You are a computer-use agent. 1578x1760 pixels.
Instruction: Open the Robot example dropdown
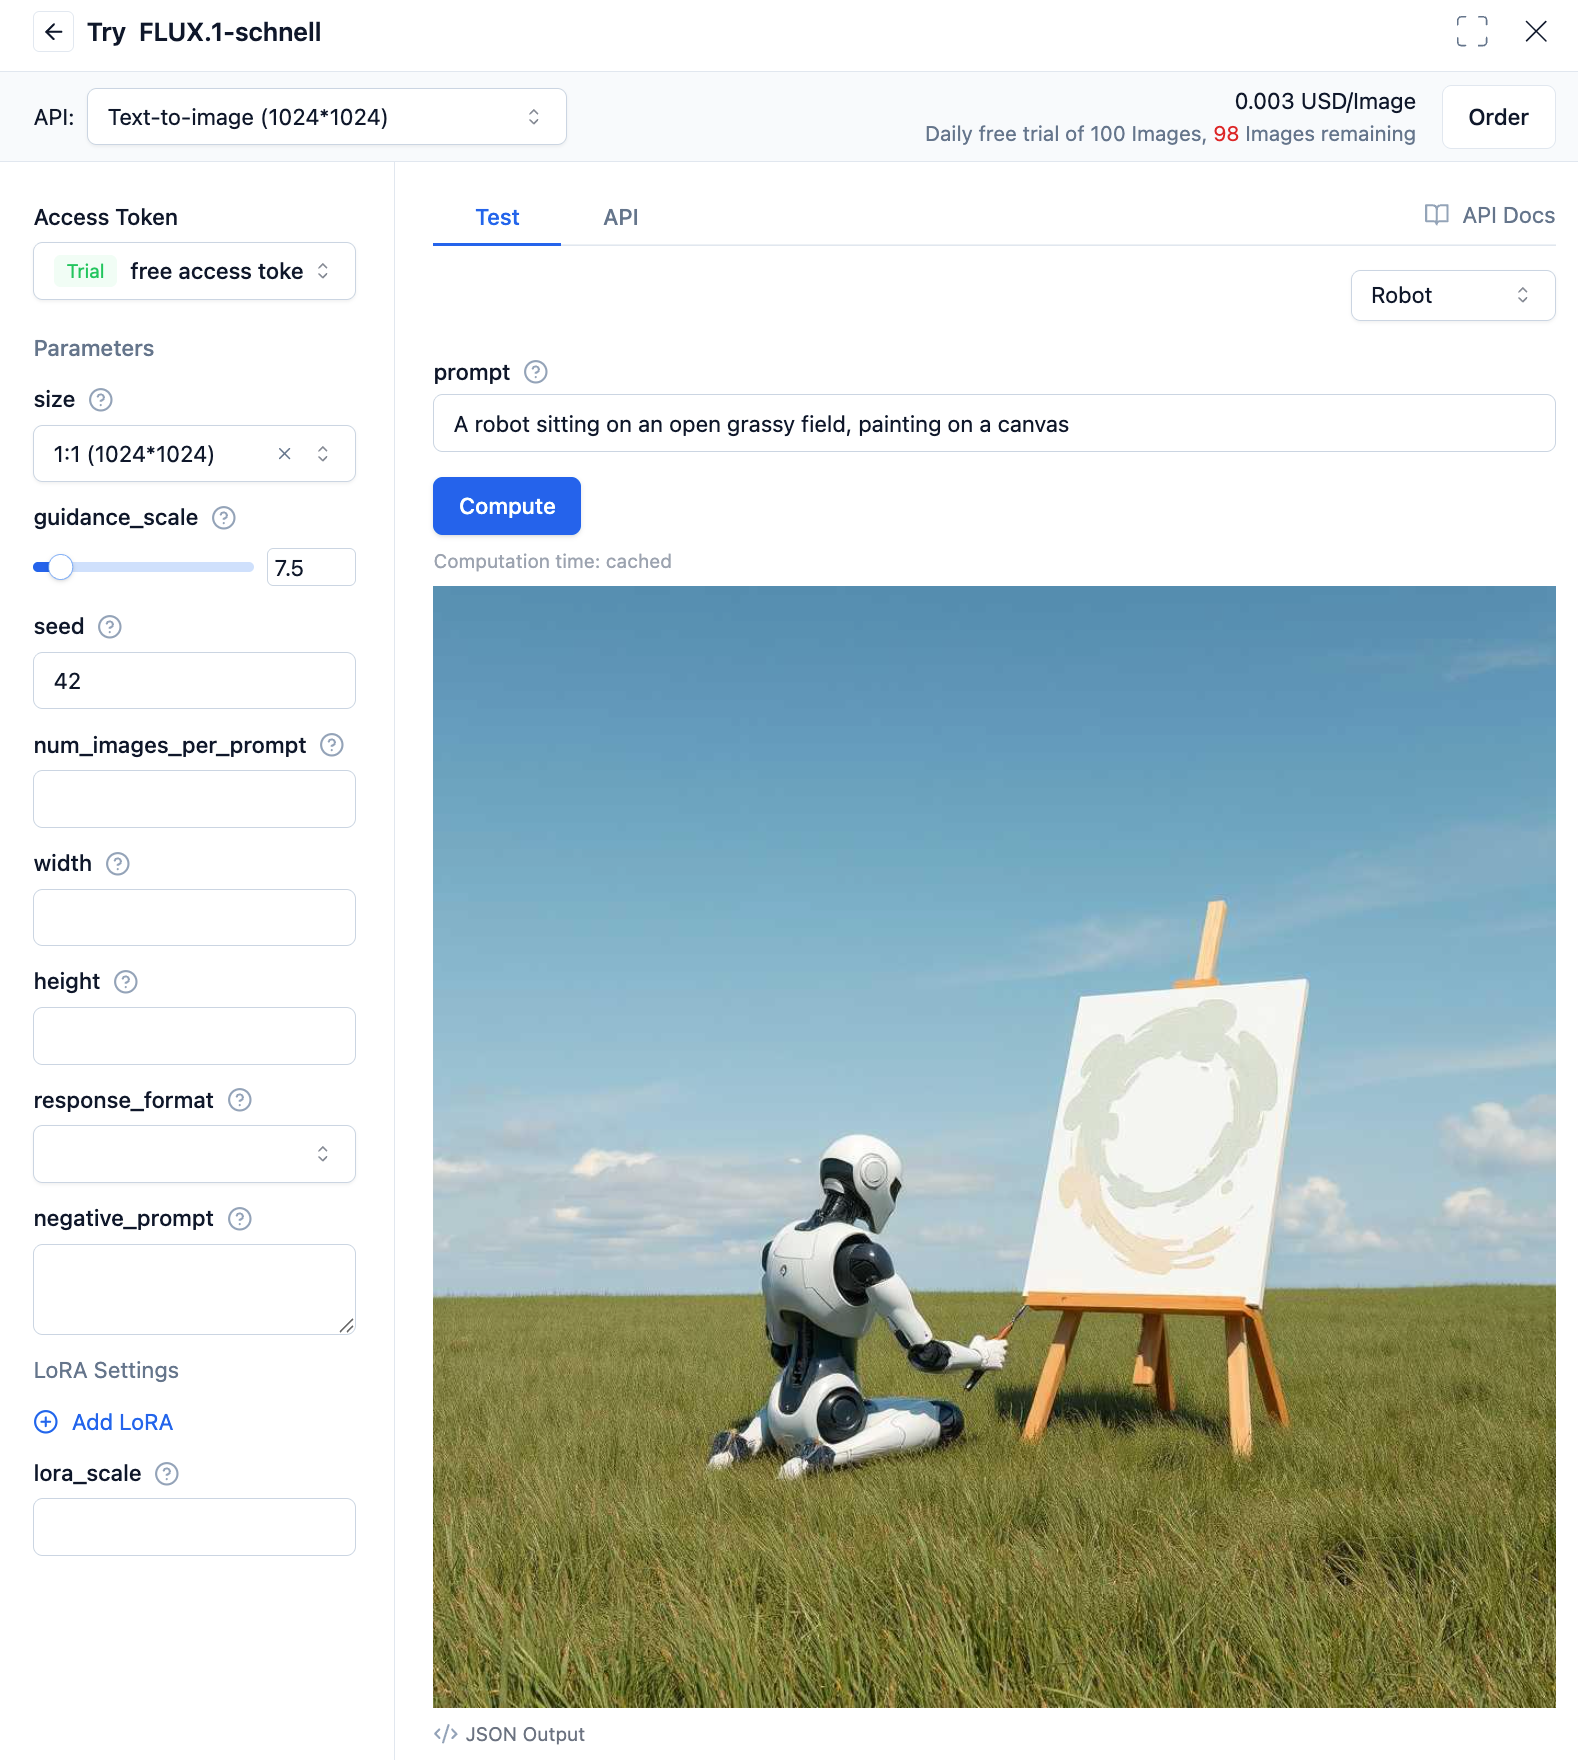point(1452,296)
